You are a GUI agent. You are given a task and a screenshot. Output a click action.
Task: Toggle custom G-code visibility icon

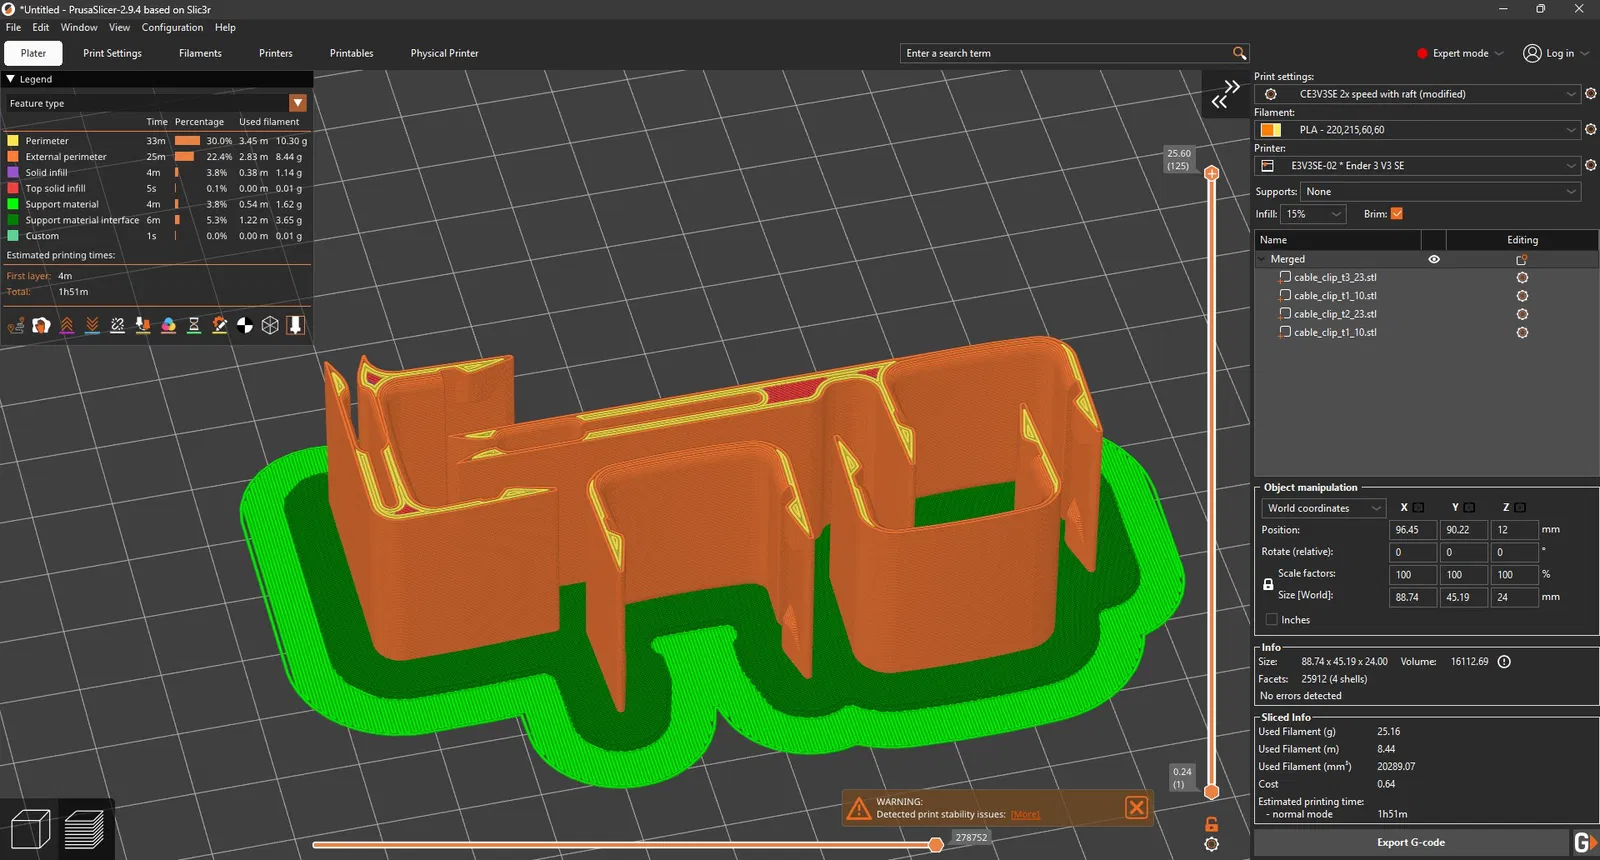click(x=220, y=325)
